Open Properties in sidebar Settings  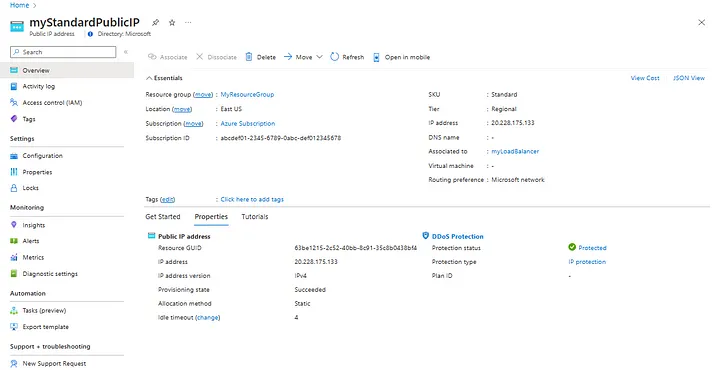(x=37, y=172)
